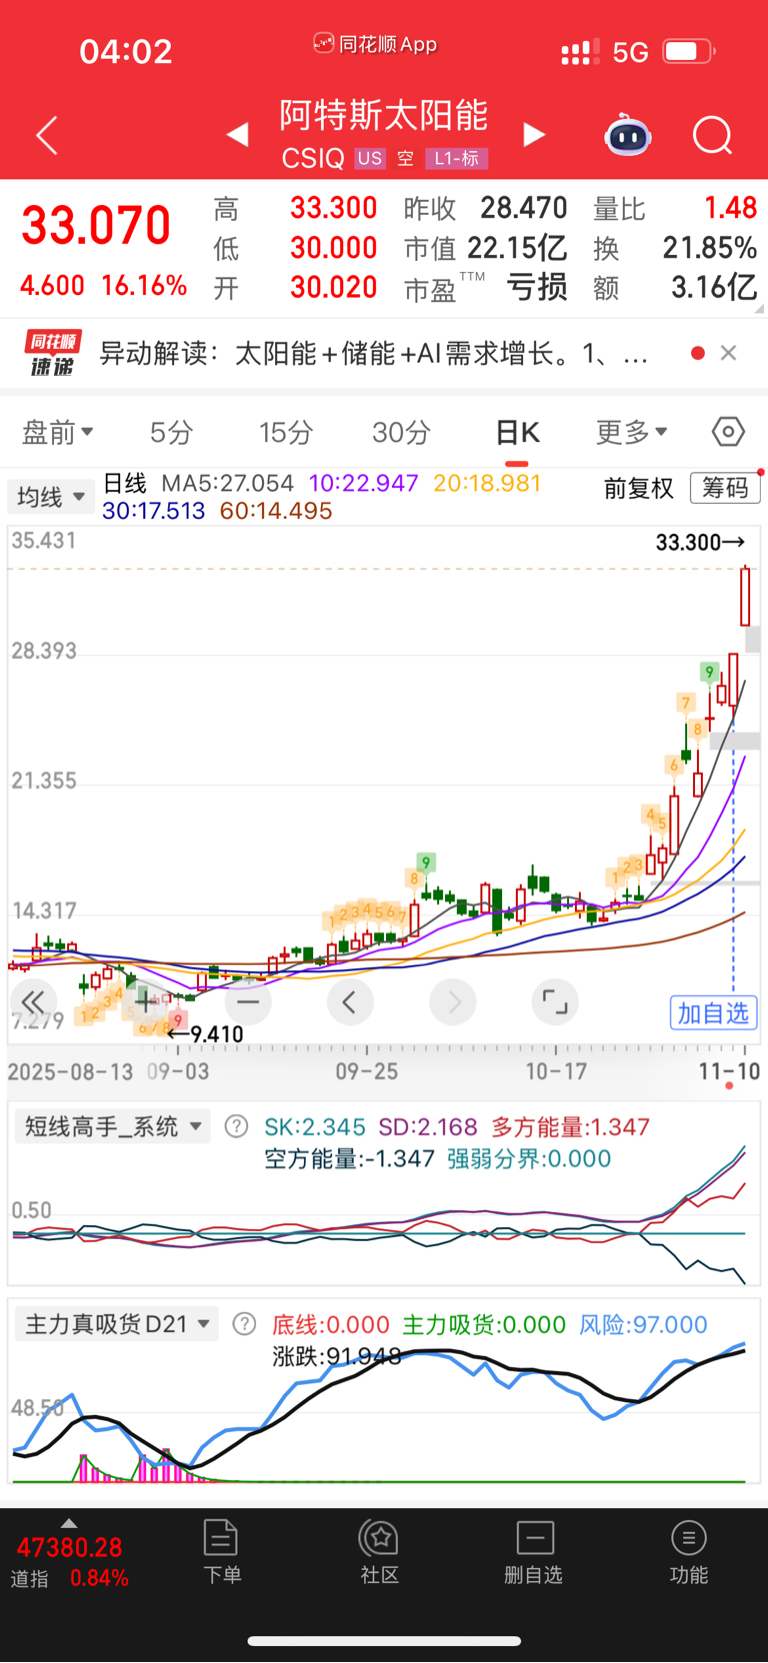Tap the 道指 value 47380.28
The image size is (768, 1663).
pos(69,1548)
